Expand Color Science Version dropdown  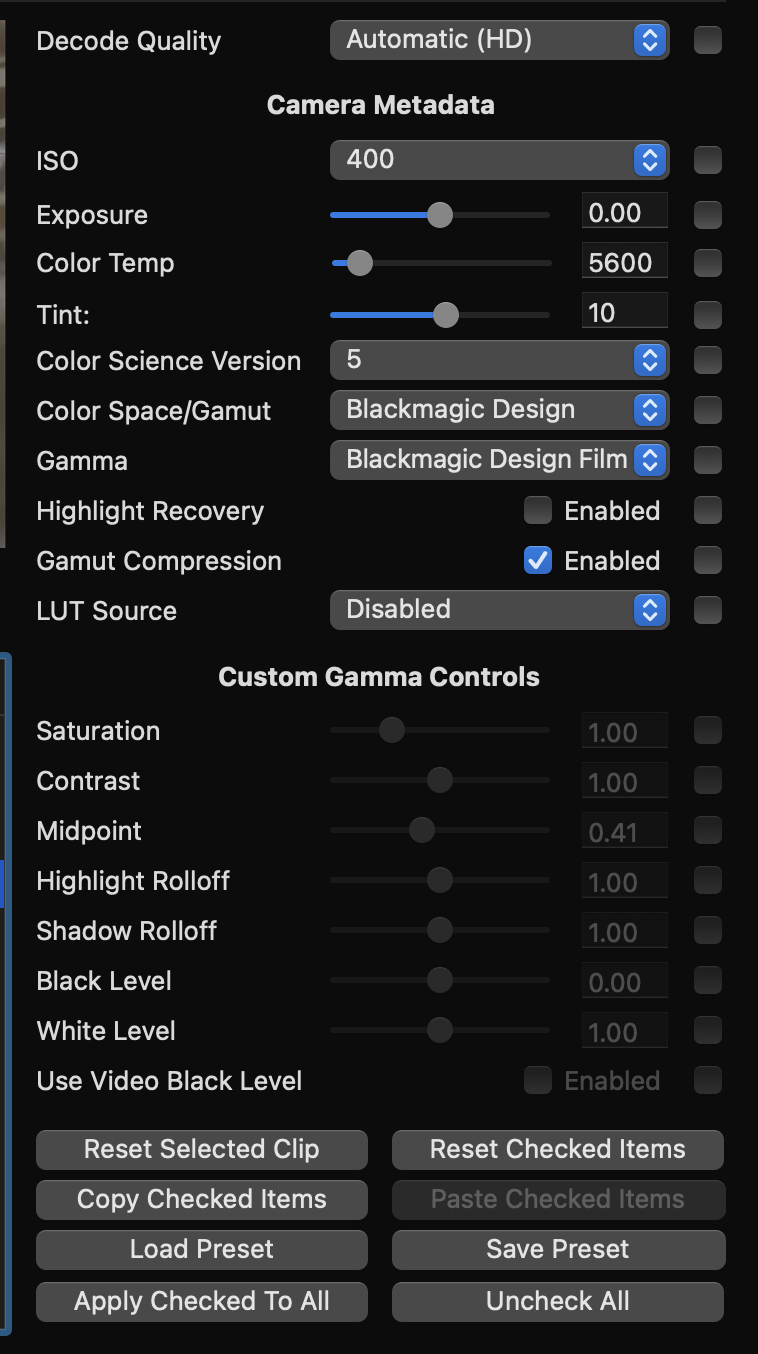tap(499, 360)
